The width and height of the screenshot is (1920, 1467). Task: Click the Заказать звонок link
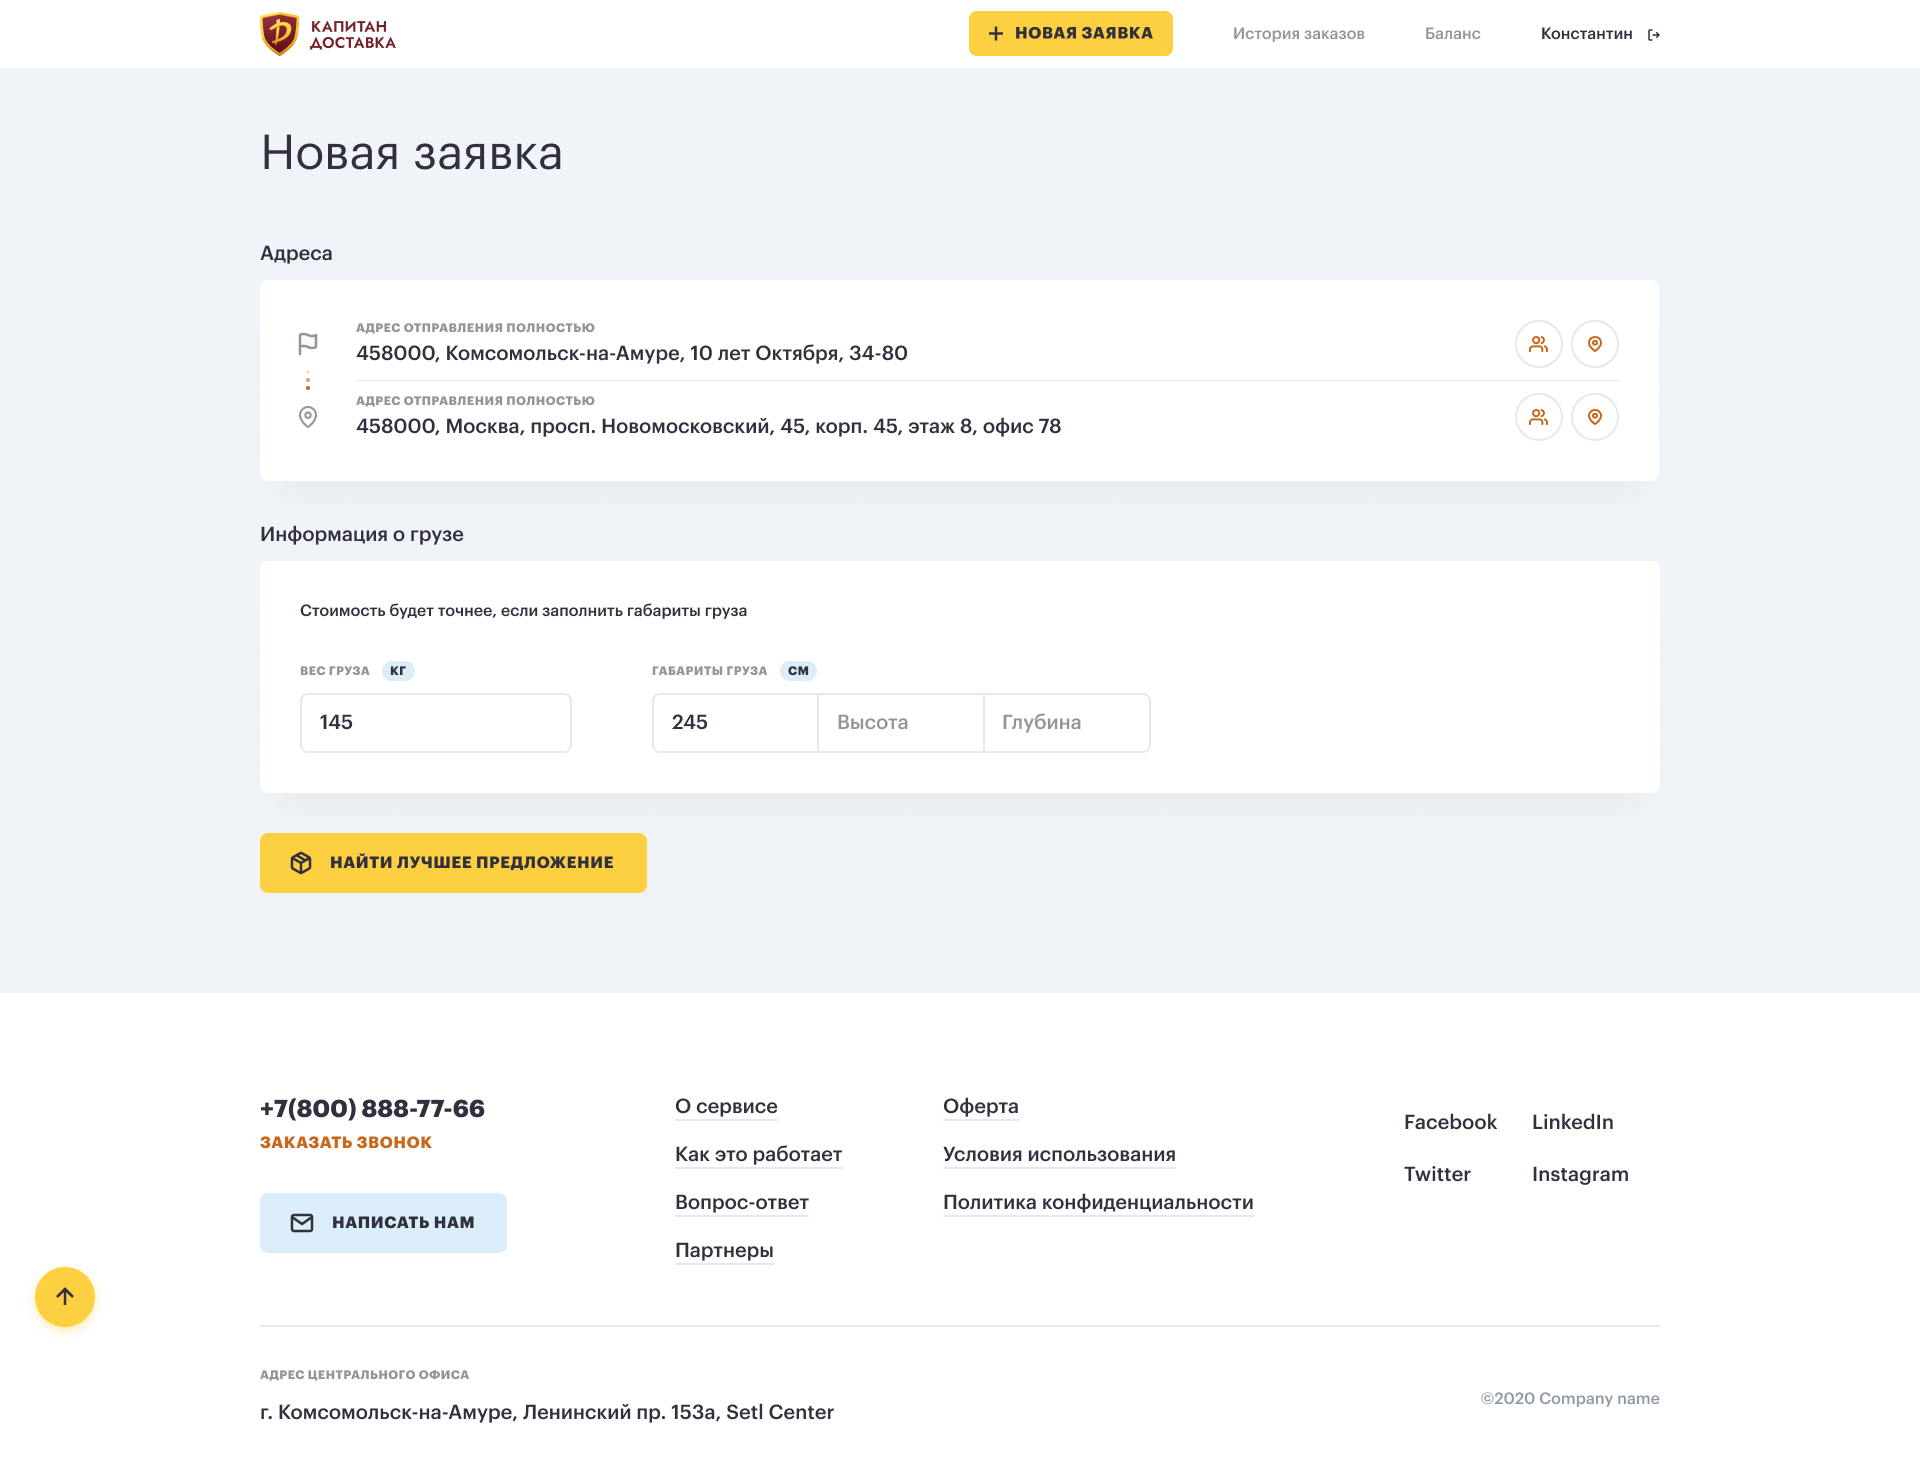pos(346,1142)
